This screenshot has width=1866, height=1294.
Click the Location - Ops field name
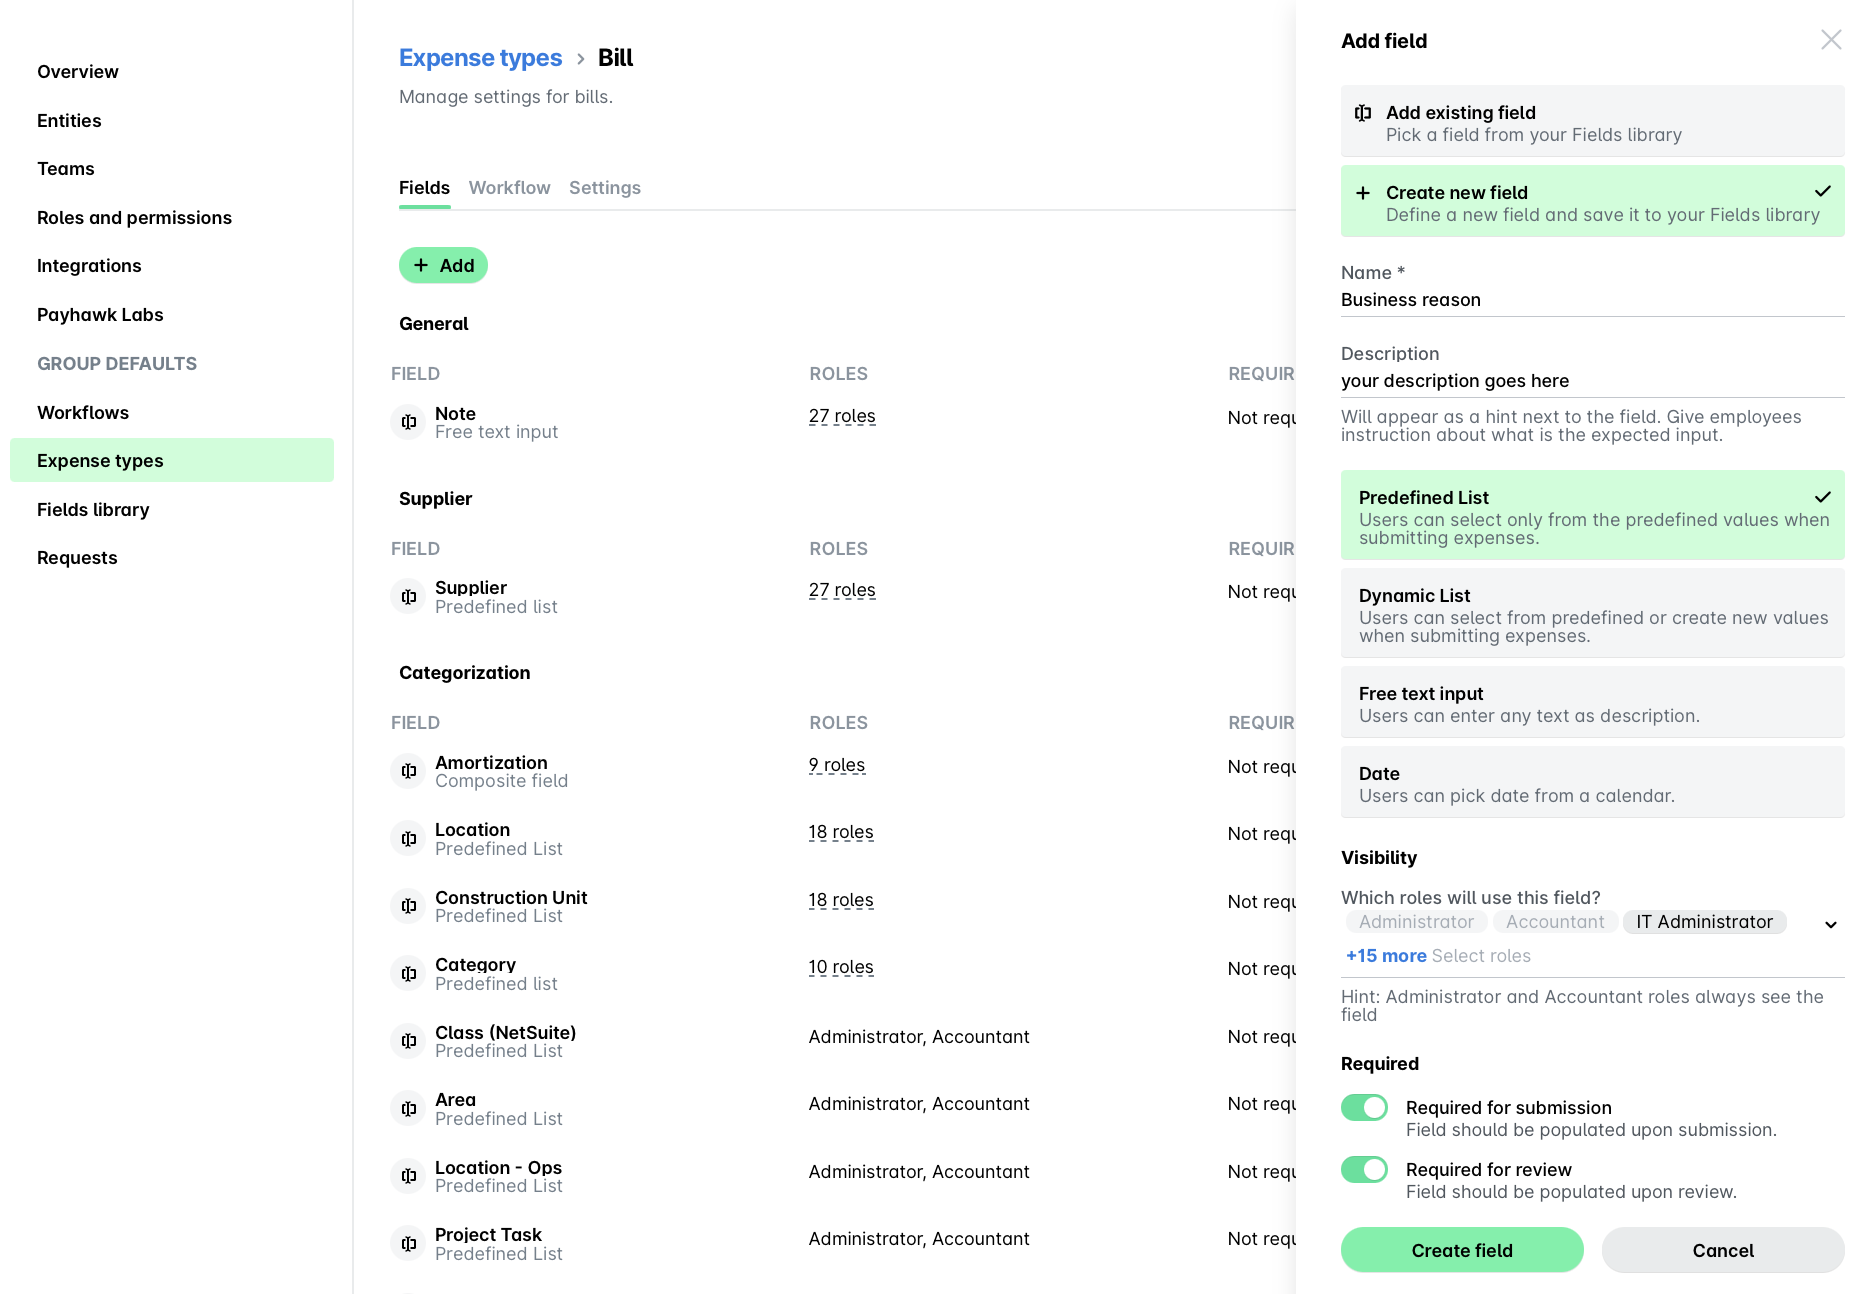[498, 1168]
